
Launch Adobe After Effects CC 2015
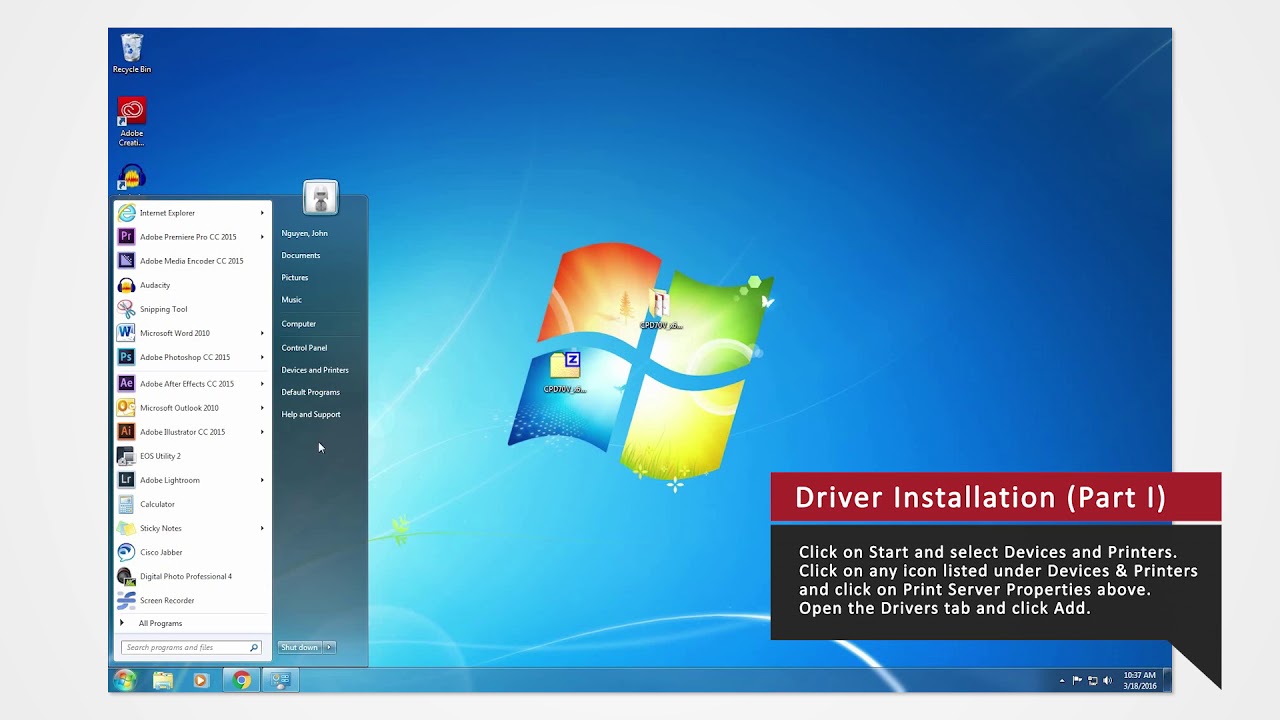tap(191, 384)
